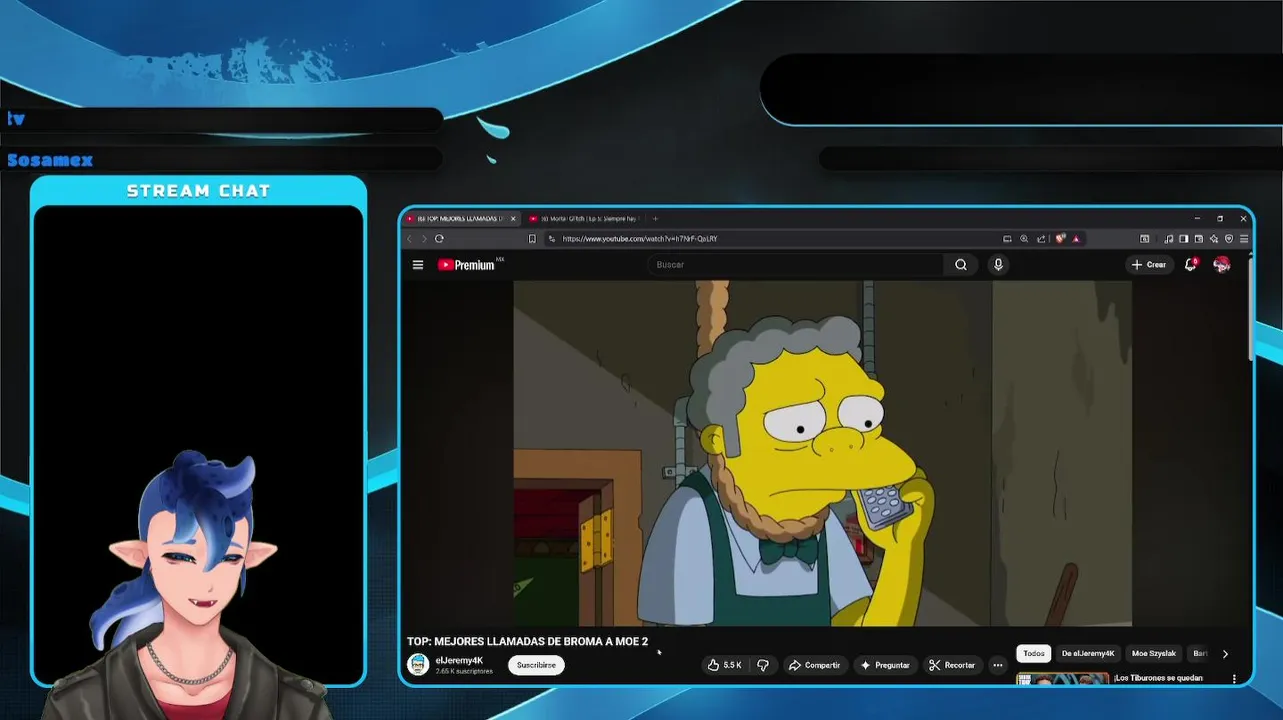Subscribe with the Suscribirse button
Screen dimensions: 1283x720
click(x=536, y=665)
